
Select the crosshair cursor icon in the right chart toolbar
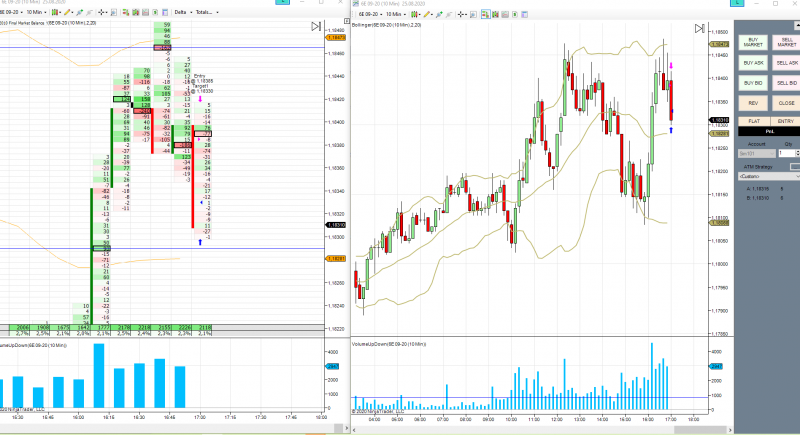(x=460, y=14)
